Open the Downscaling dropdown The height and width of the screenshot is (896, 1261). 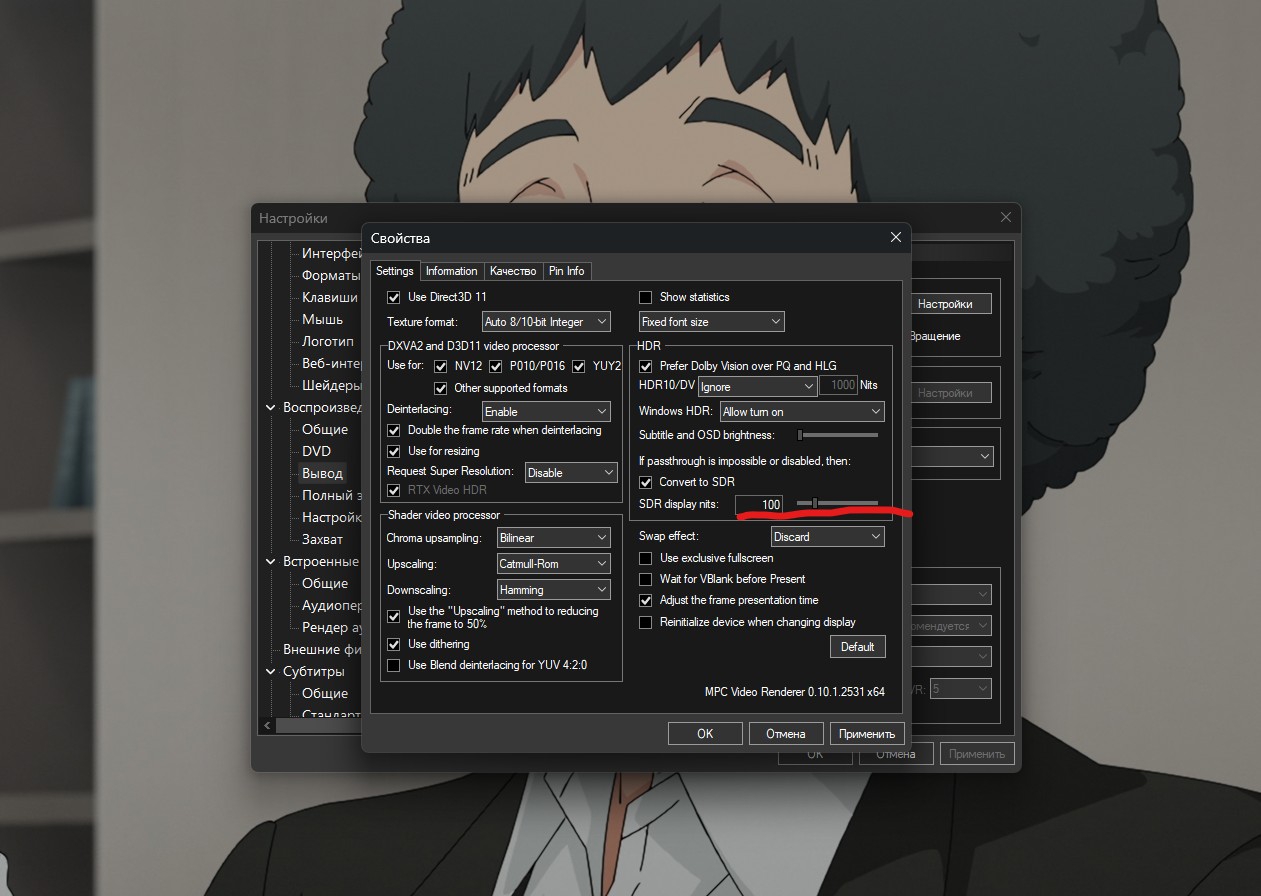coord(554,590)
